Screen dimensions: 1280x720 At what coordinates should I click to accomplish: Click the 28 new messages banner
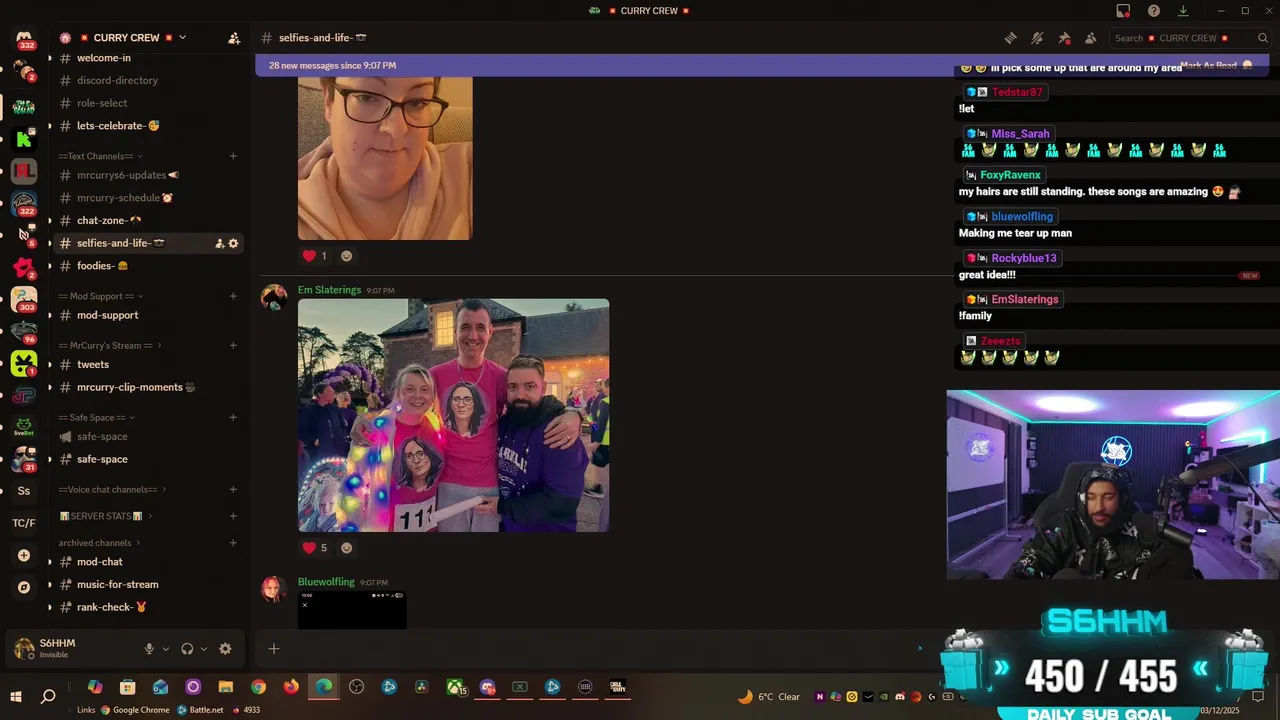coord(332,66)
